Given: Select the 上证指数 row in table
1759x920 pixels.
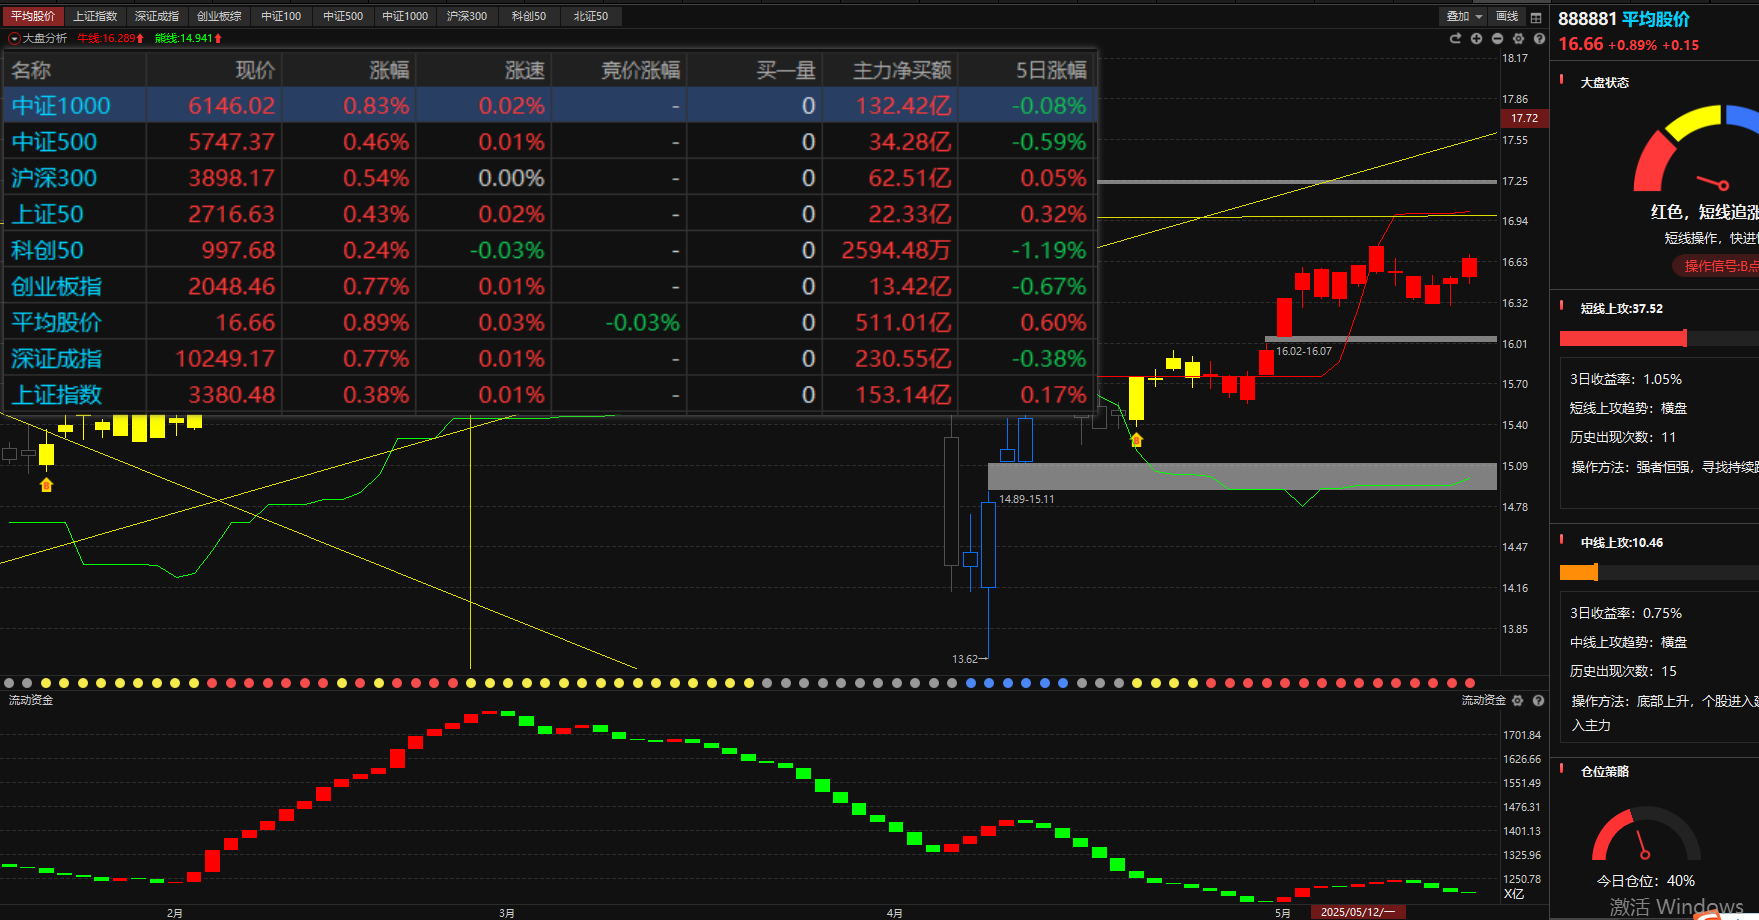Looking at the screenshot, I should pos(551,394).
